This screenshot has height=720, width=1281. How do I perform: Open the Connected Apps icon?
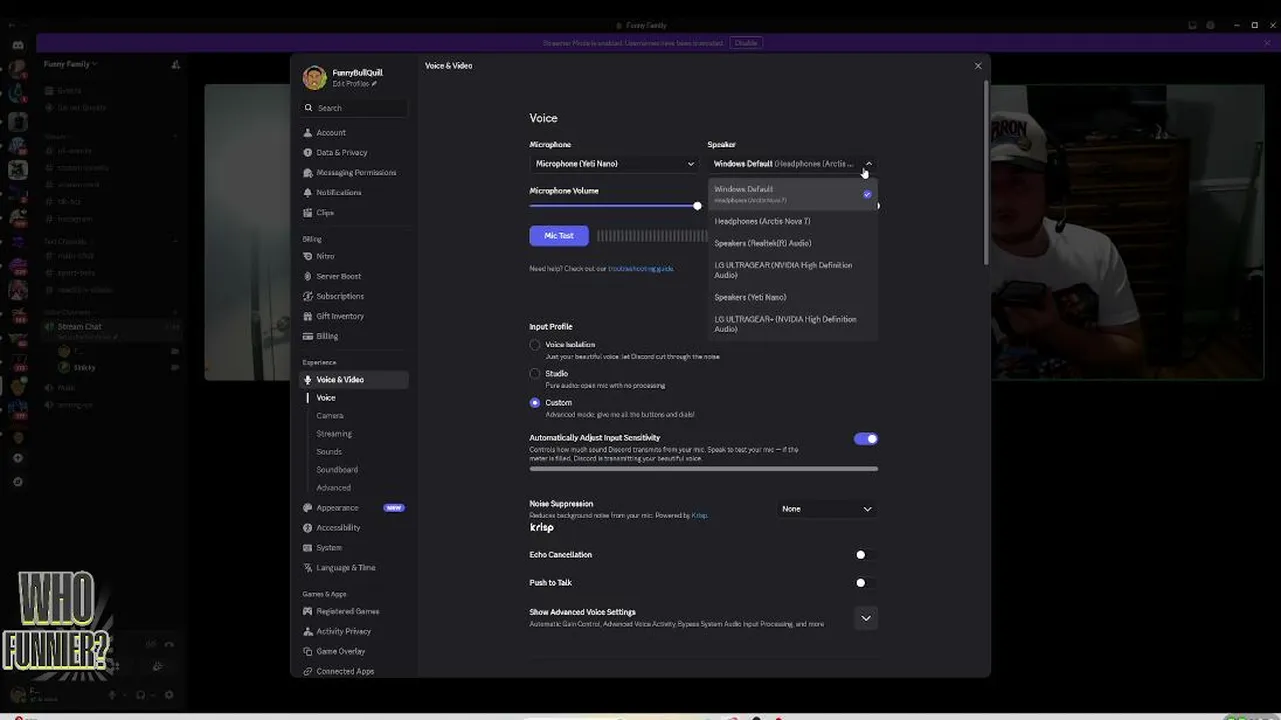pos(308,672)
